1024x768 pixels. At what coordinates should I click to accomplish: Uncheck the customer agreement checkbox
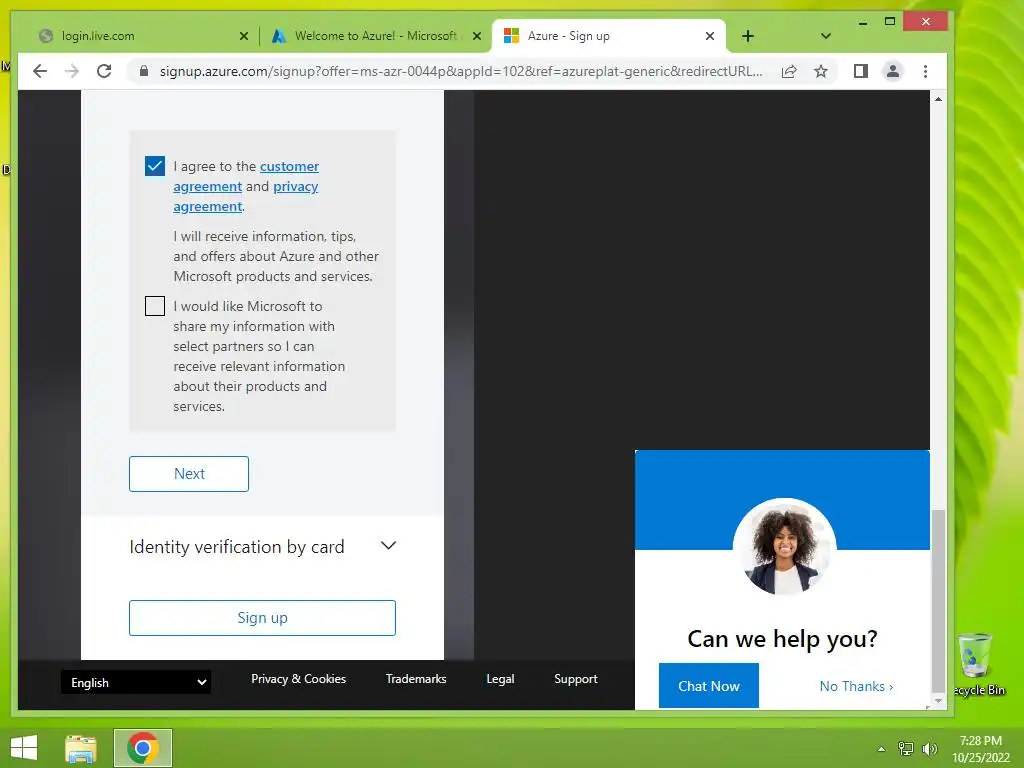point(155,166)
